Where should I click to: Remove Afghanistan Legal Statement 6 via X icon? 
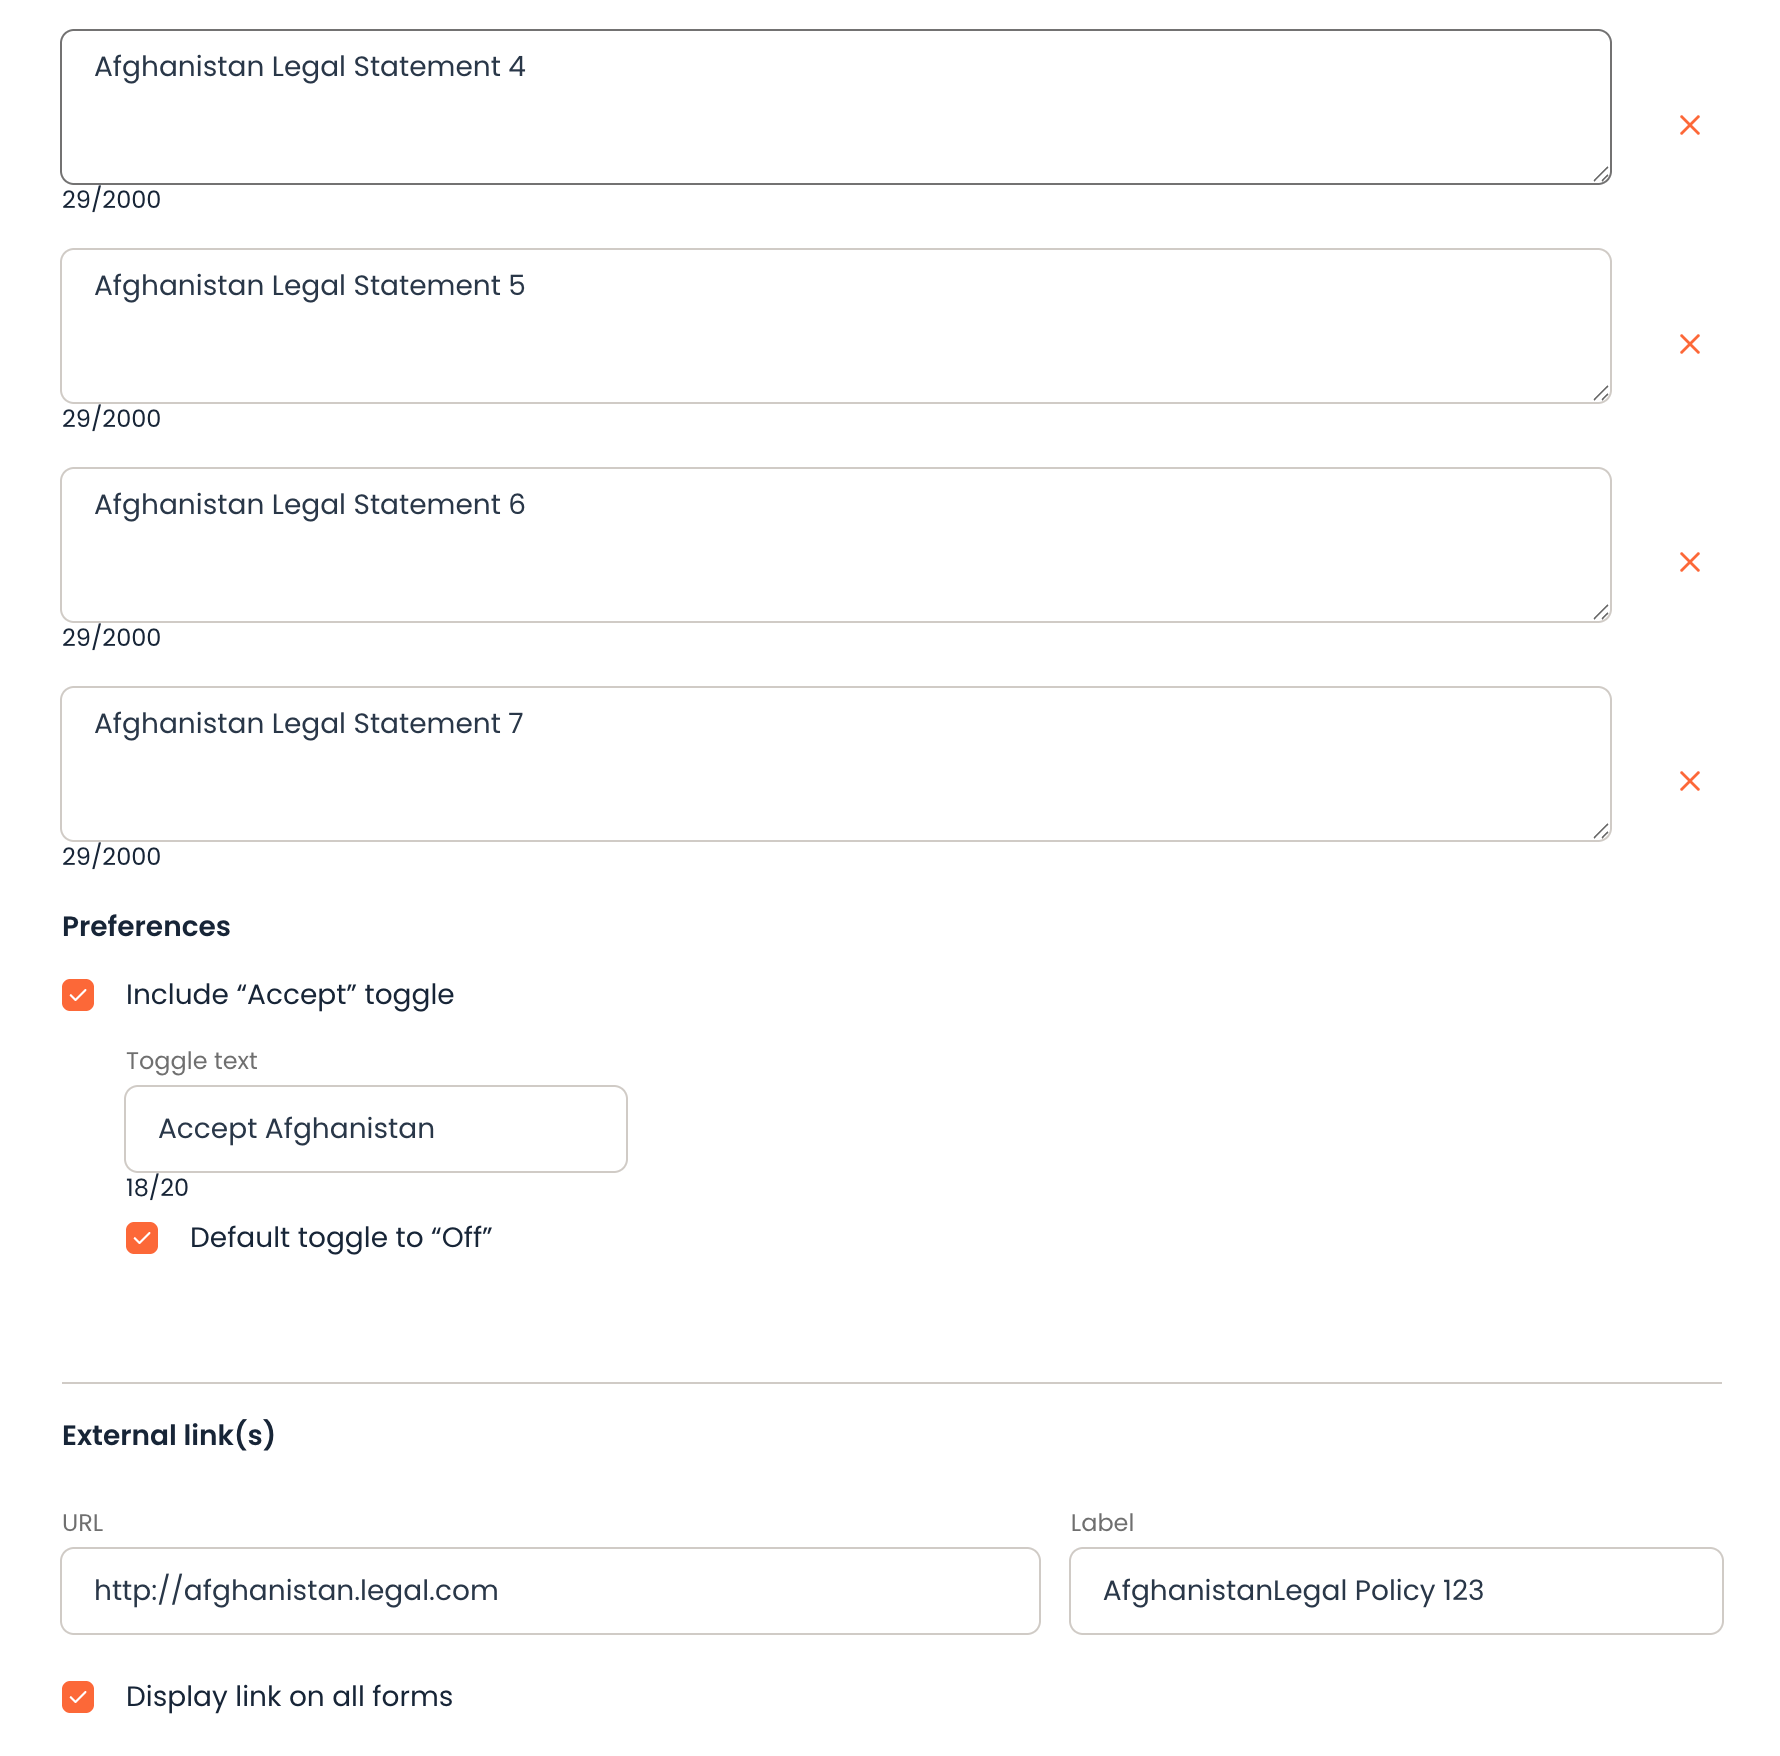(1689, 562)
